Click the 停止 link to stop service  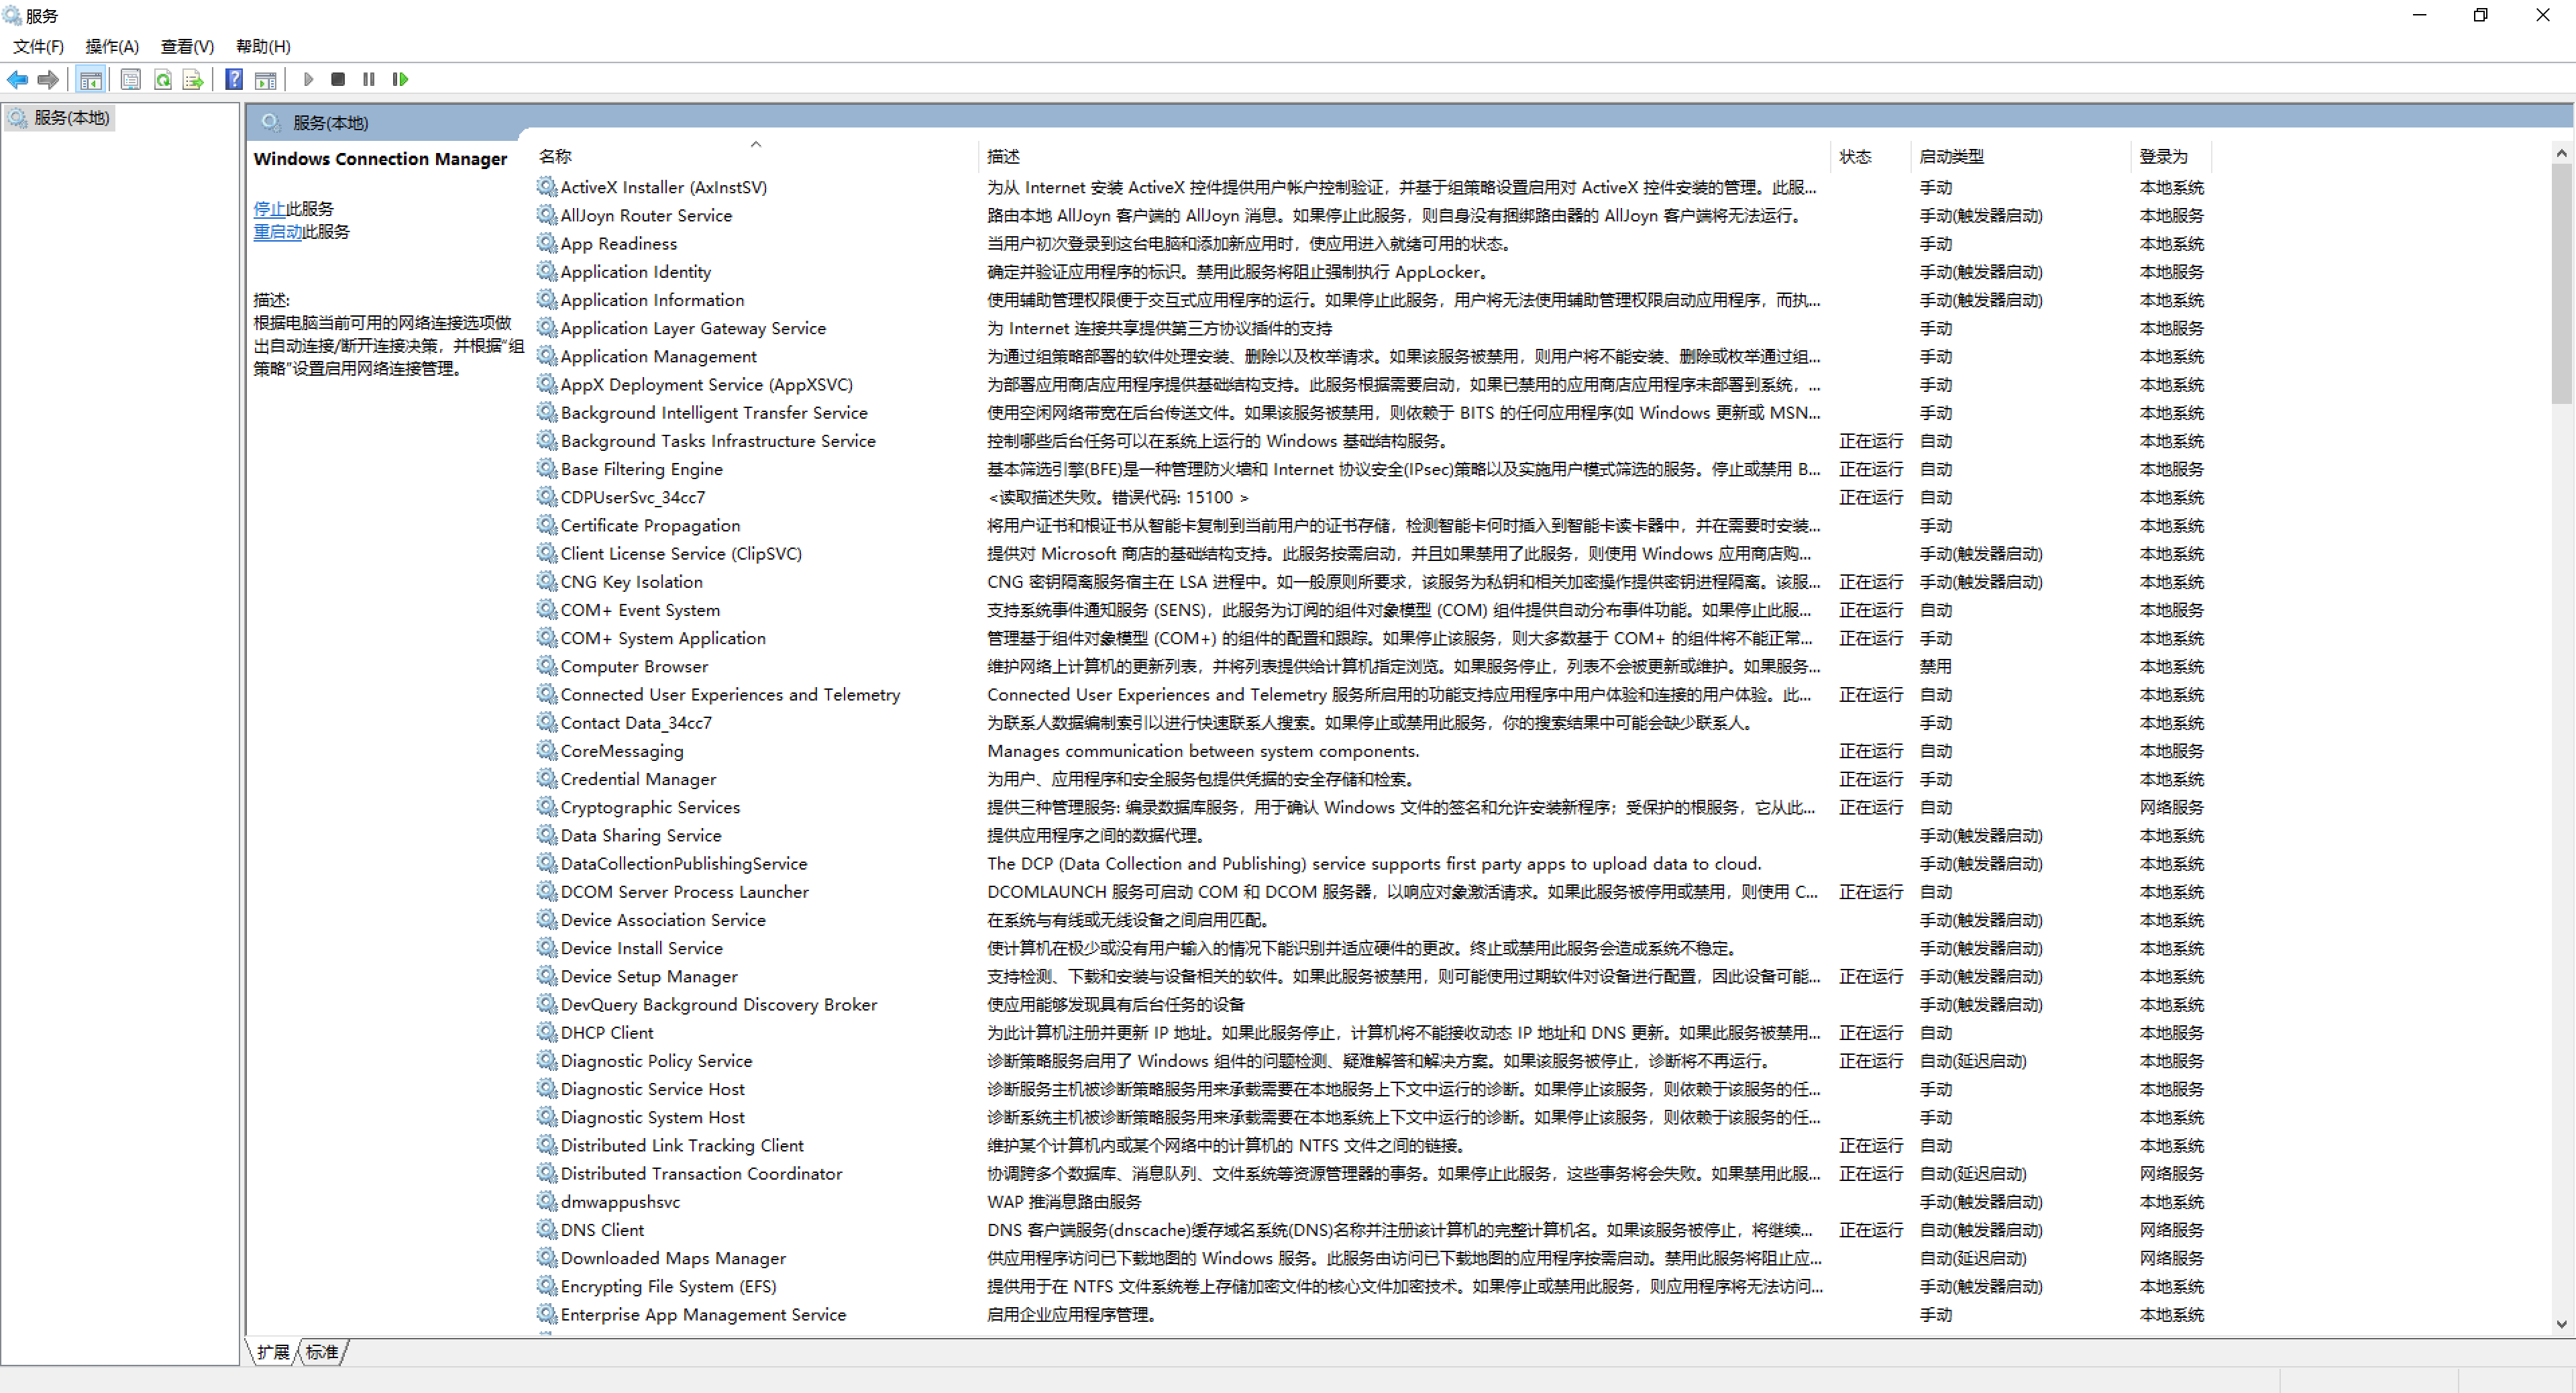coord(268,208)
